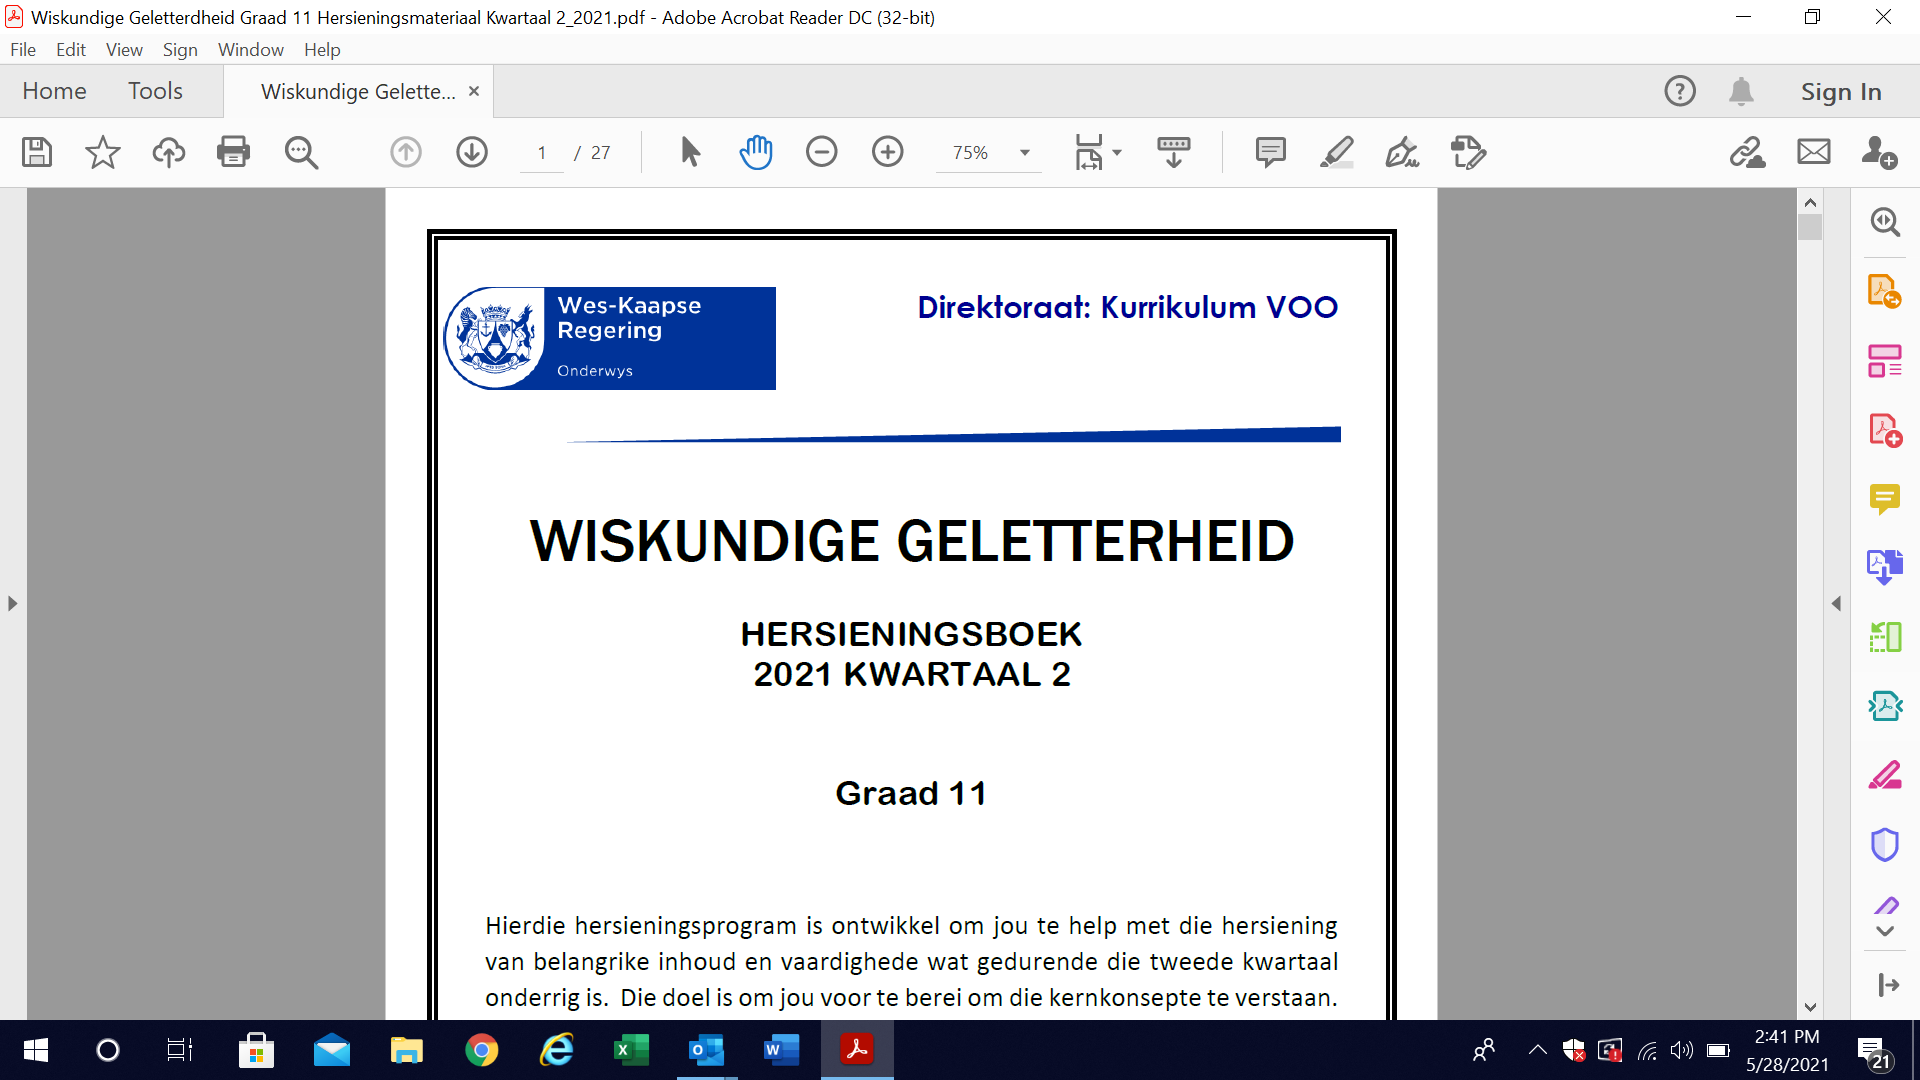Open the notifications bell
1920x1080 pixels.
coord(1741,91)
